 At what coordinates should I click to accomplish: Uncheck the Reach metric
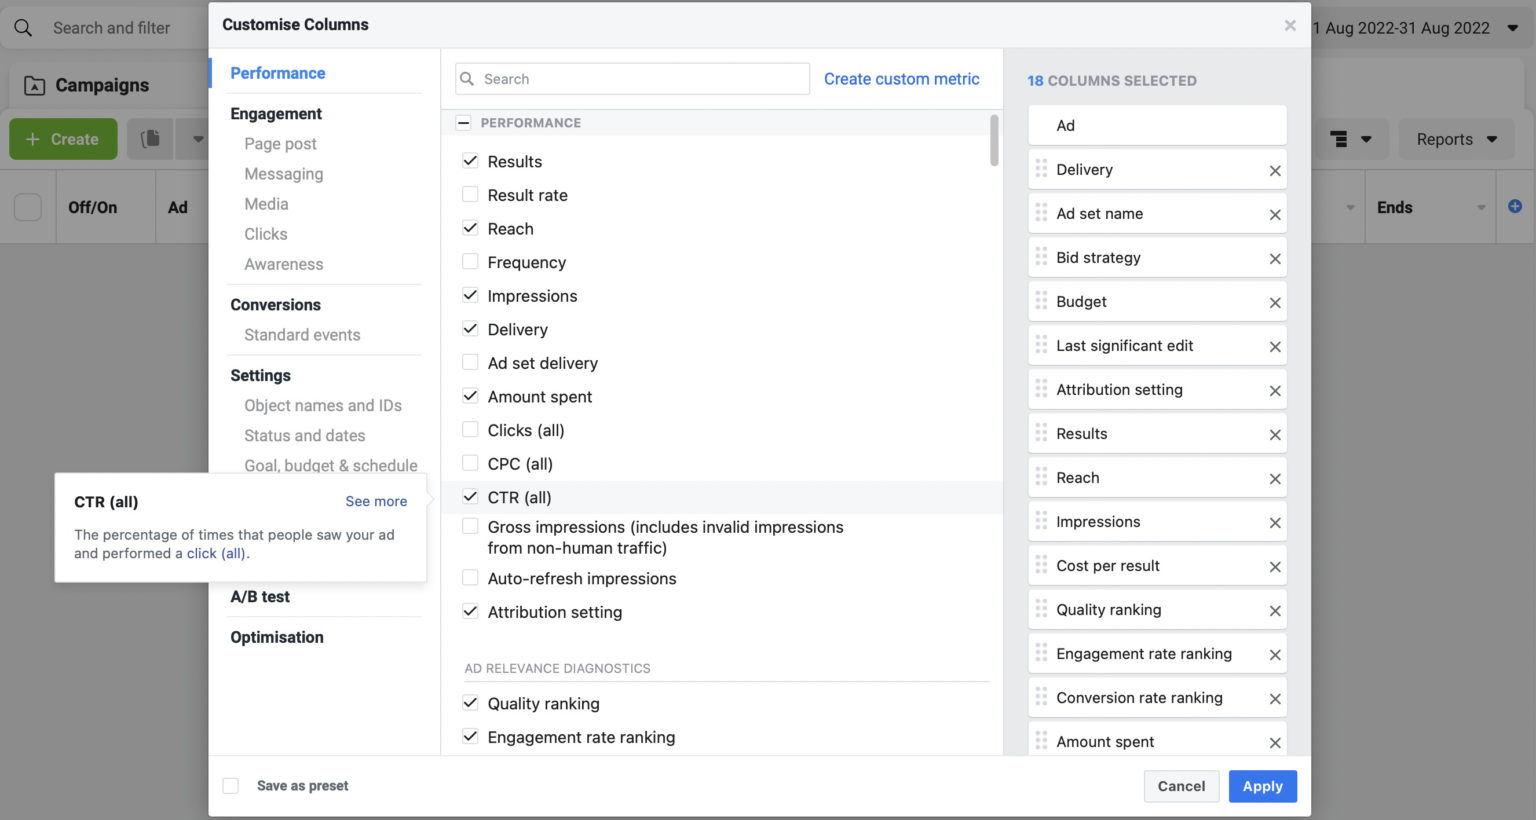coord(470,228)
